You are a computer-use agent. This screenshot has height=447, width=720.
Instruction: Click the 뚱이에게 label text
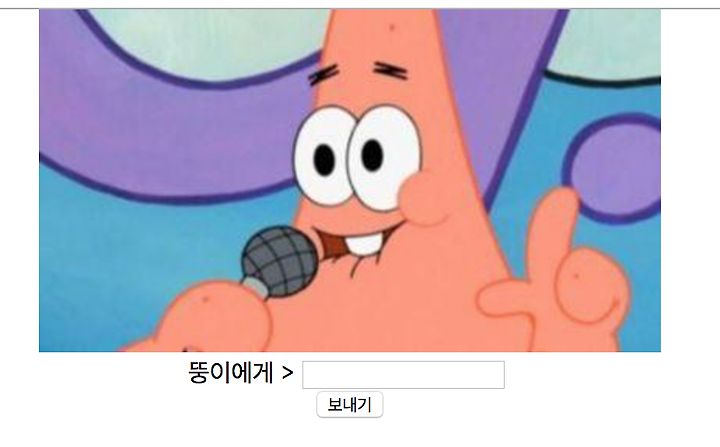click(x=231, y=372)
